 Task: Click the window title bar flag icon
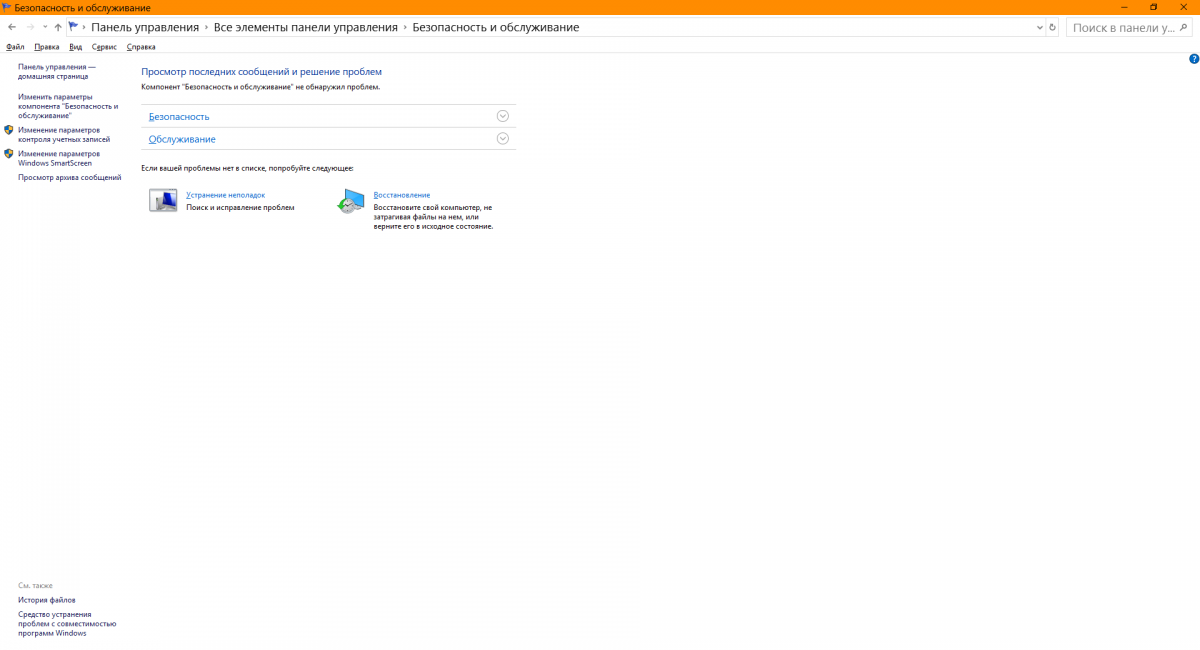7,7
